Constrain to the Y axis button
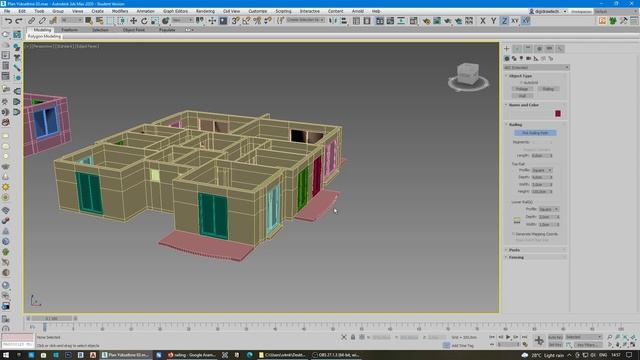This screenshot has width=640, height=360. tap(493, 21)
